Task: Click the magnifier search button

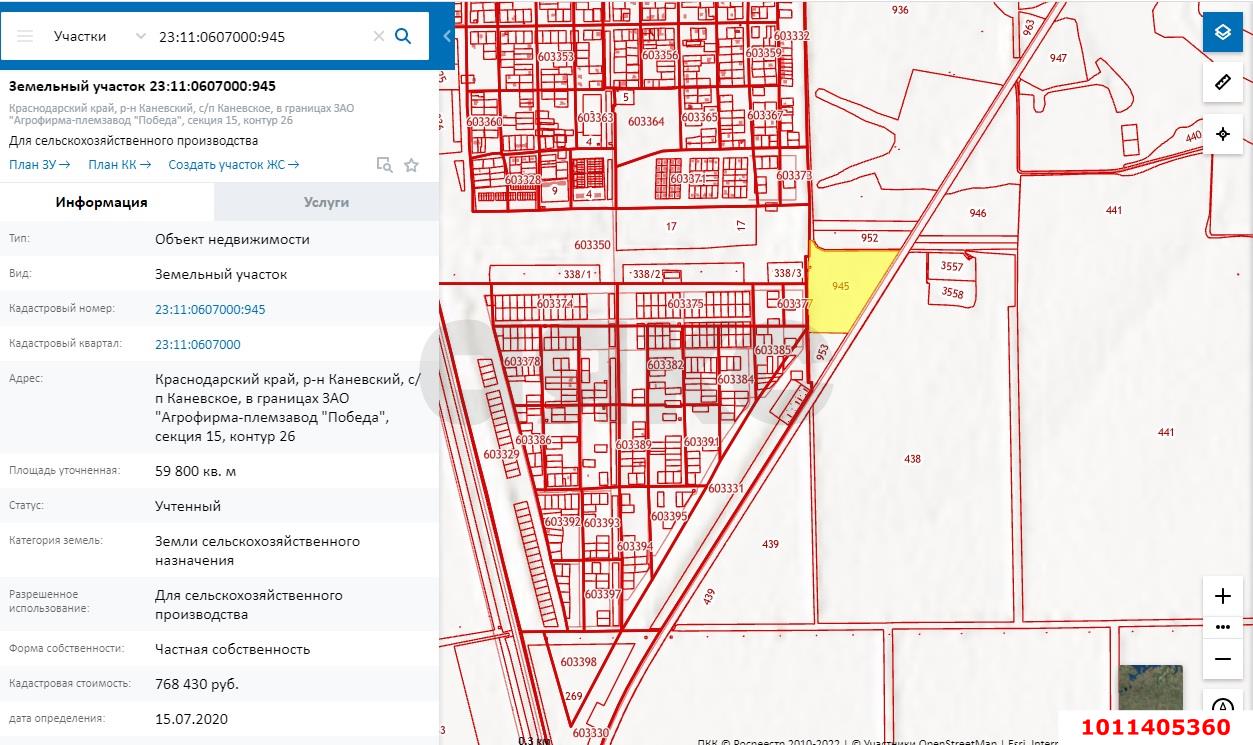Action: tap(404, 36)
